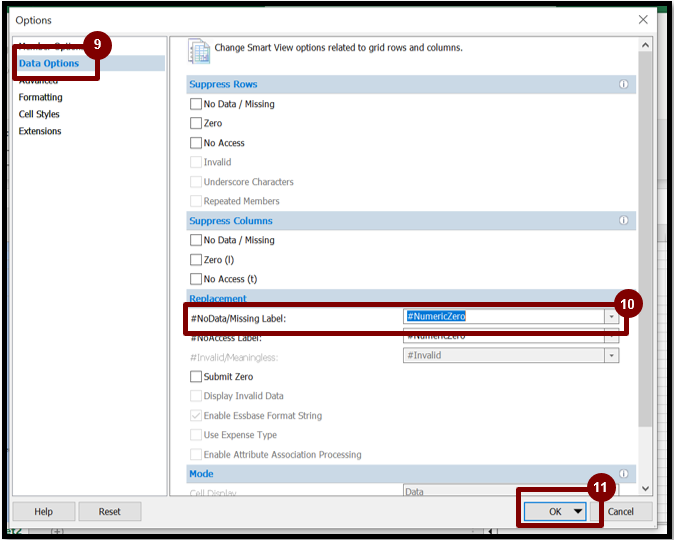This screenshot has width=674, height=540.
Task: Select Cell Styles in left pane
Action: tap(39, 114)
